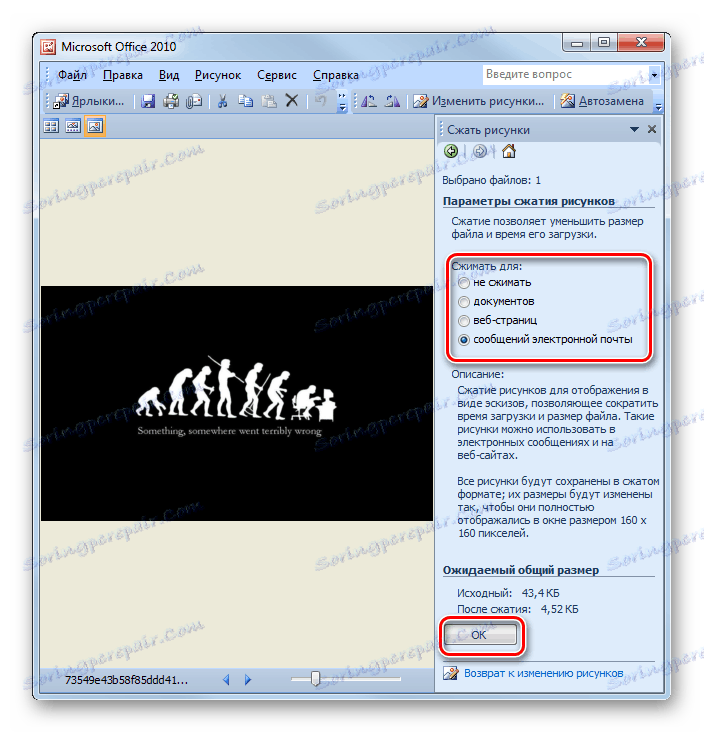Open the Правка menu
Screen dimensions: 704x733
(x=122, y=75)
